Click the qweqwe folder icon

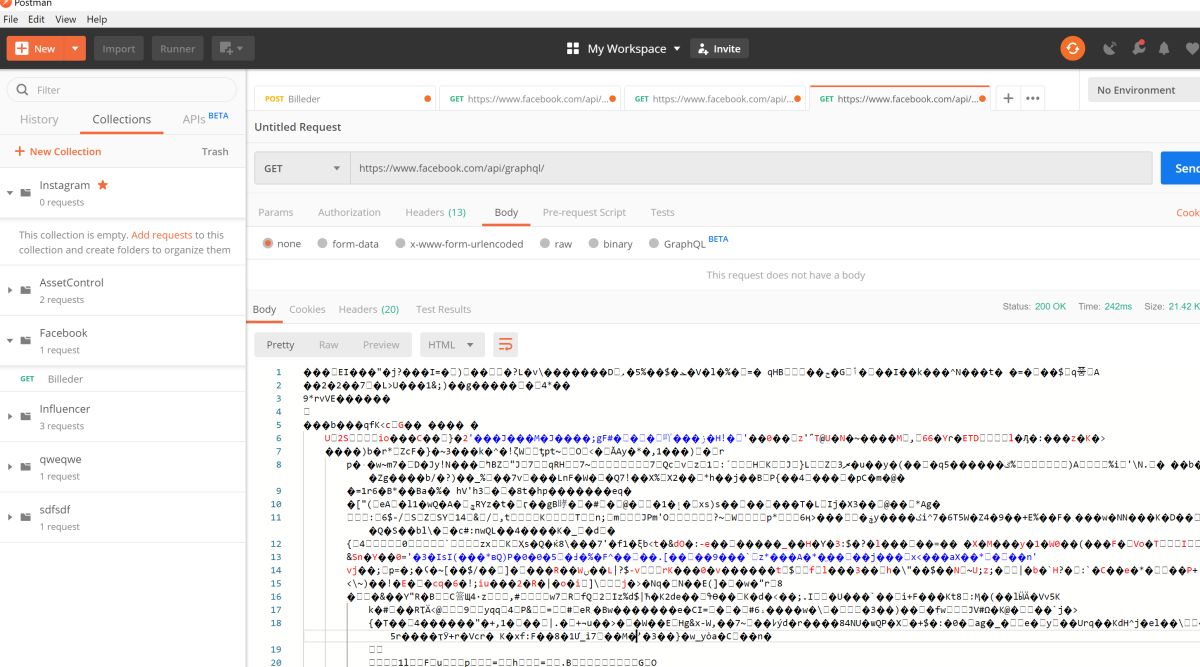click(25, 467)
